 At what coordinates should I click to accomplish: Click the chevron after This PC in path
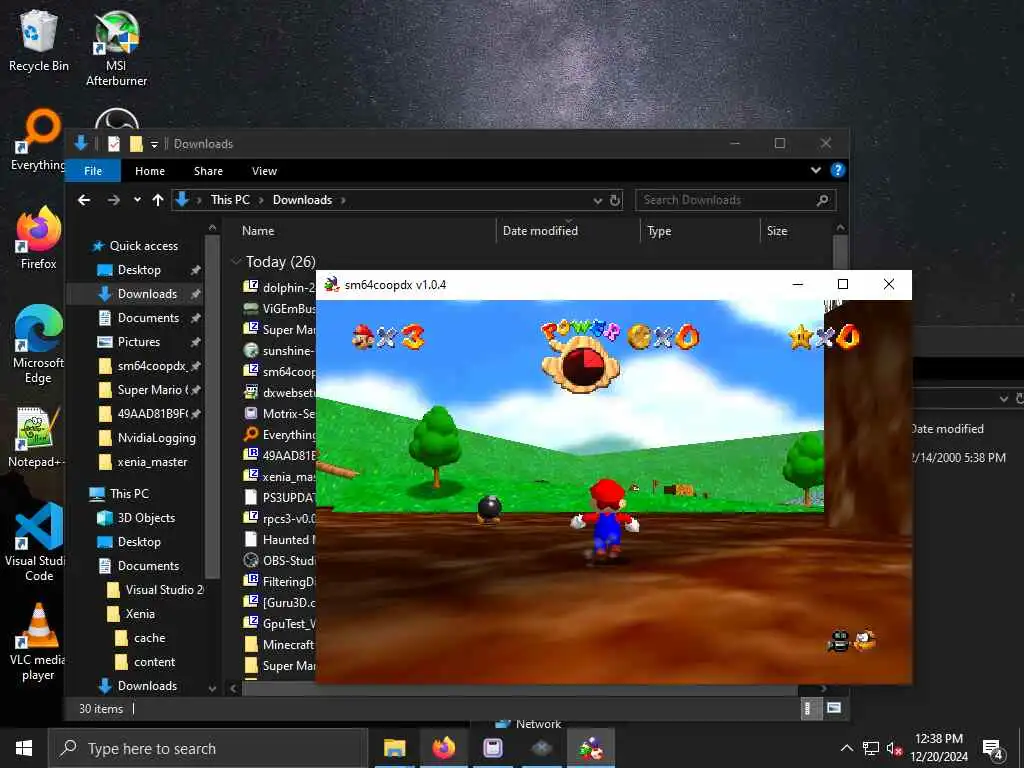[261, 200]
